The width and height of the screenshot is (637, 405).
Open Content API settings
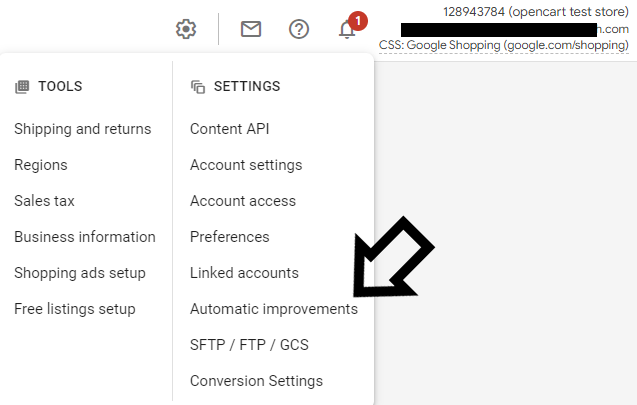click(230, 129)
